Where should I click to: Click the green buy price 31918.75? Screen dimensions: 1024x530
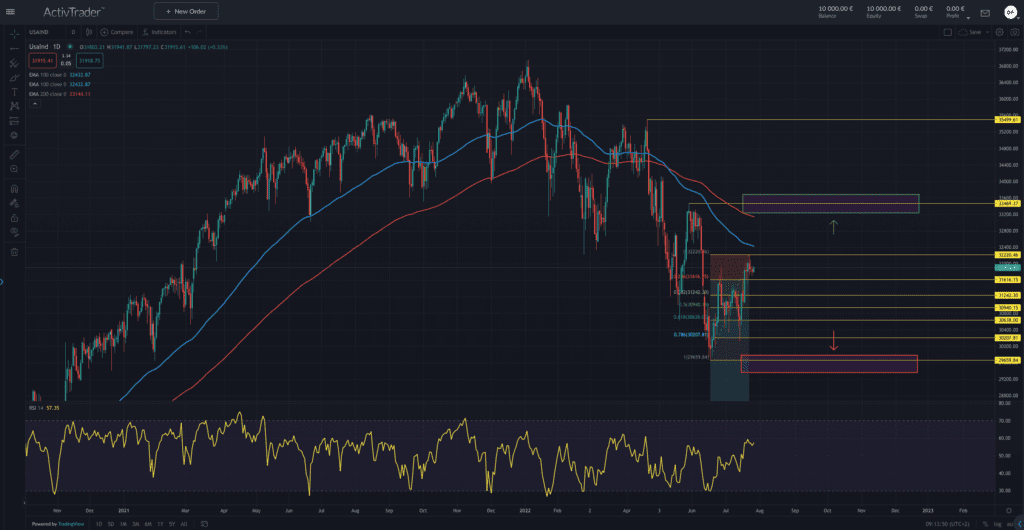pos(89,61)
